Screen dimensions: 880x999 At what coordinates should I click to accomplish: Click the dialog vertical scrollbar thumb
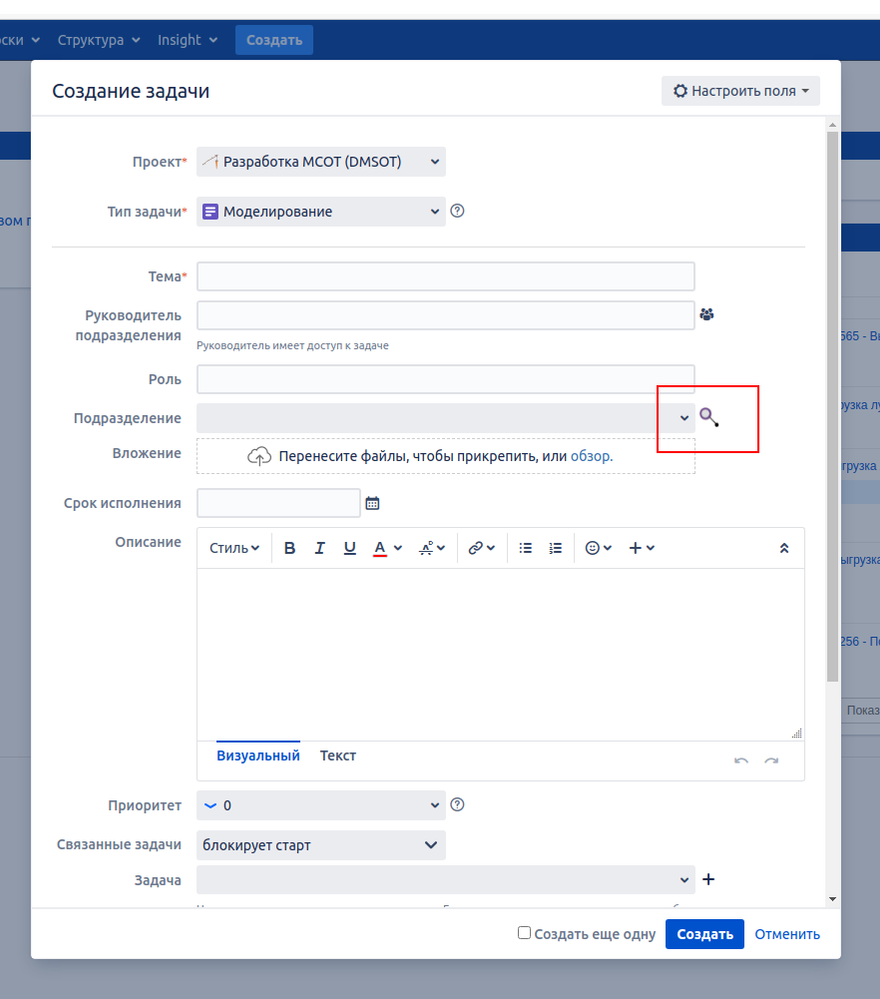[832, 406]
